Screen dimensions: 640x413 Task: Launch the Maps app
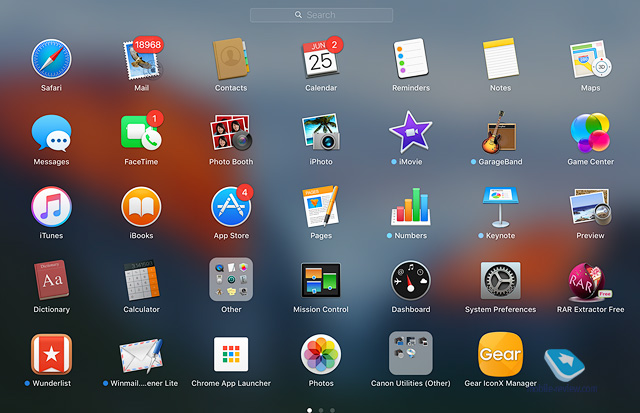591,59
